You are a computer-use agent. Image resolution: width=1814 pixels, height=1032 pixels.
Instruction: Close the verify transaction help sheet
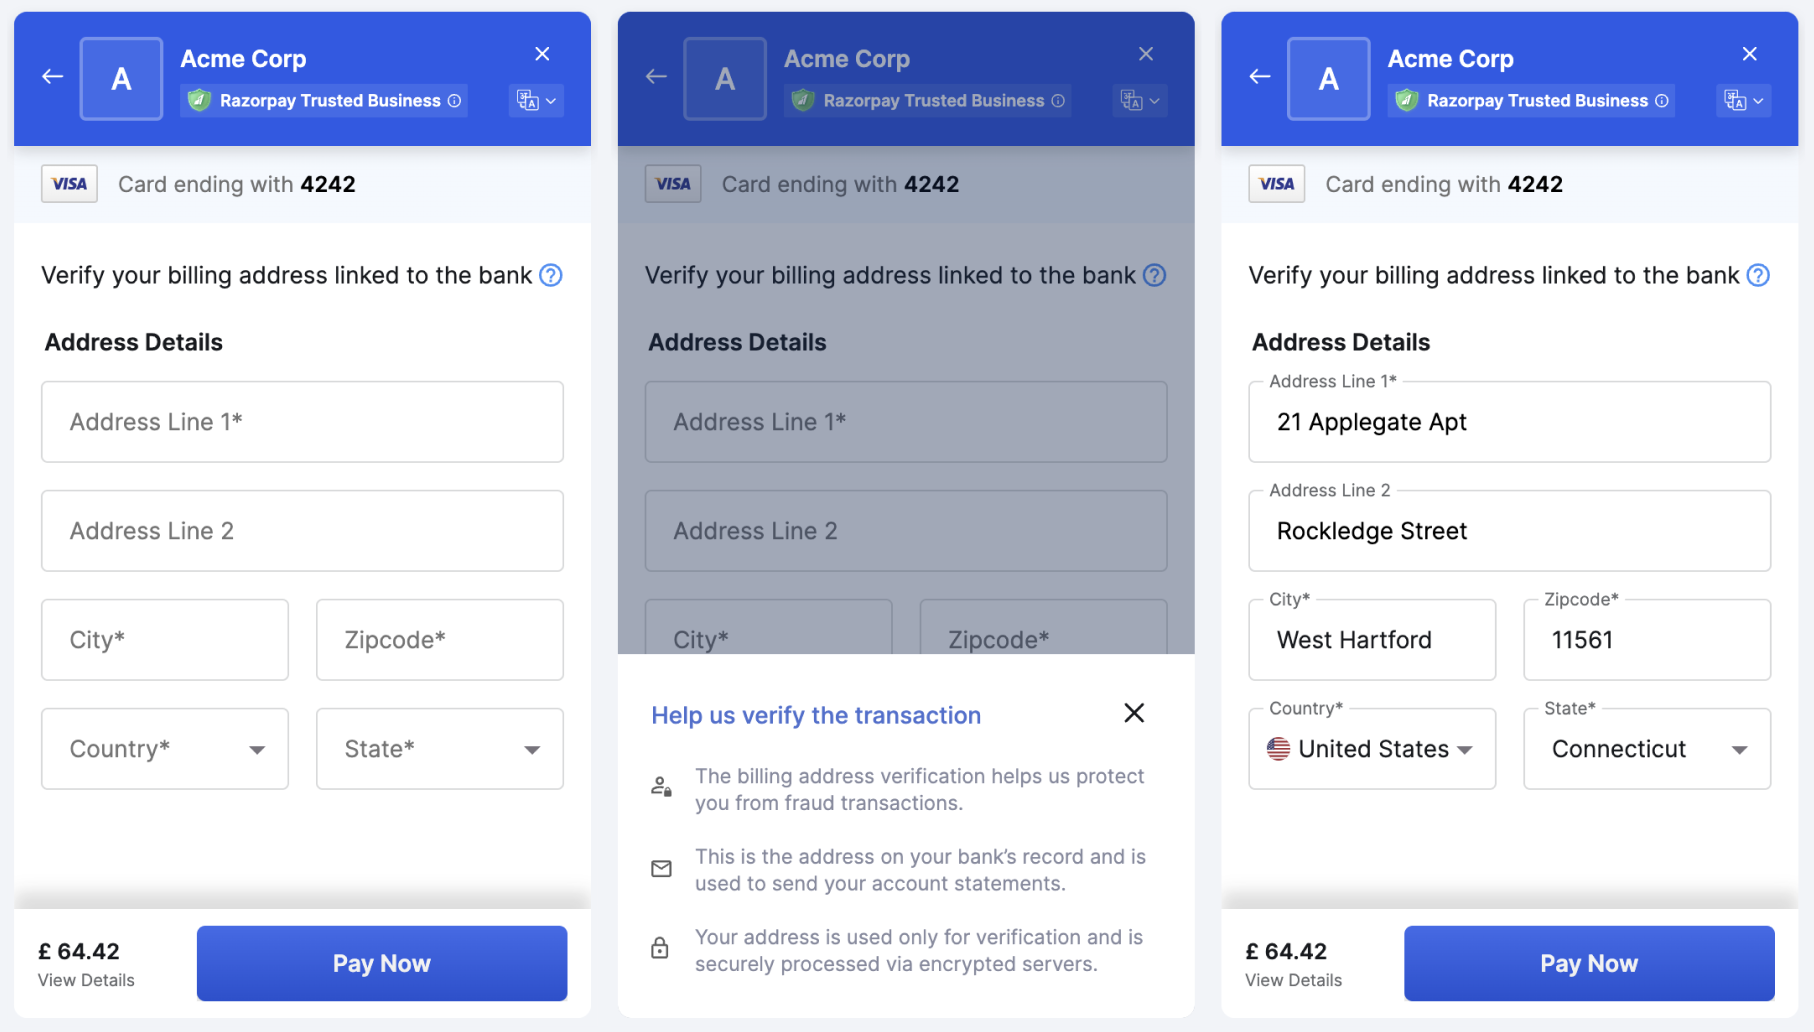[1133, 713]
